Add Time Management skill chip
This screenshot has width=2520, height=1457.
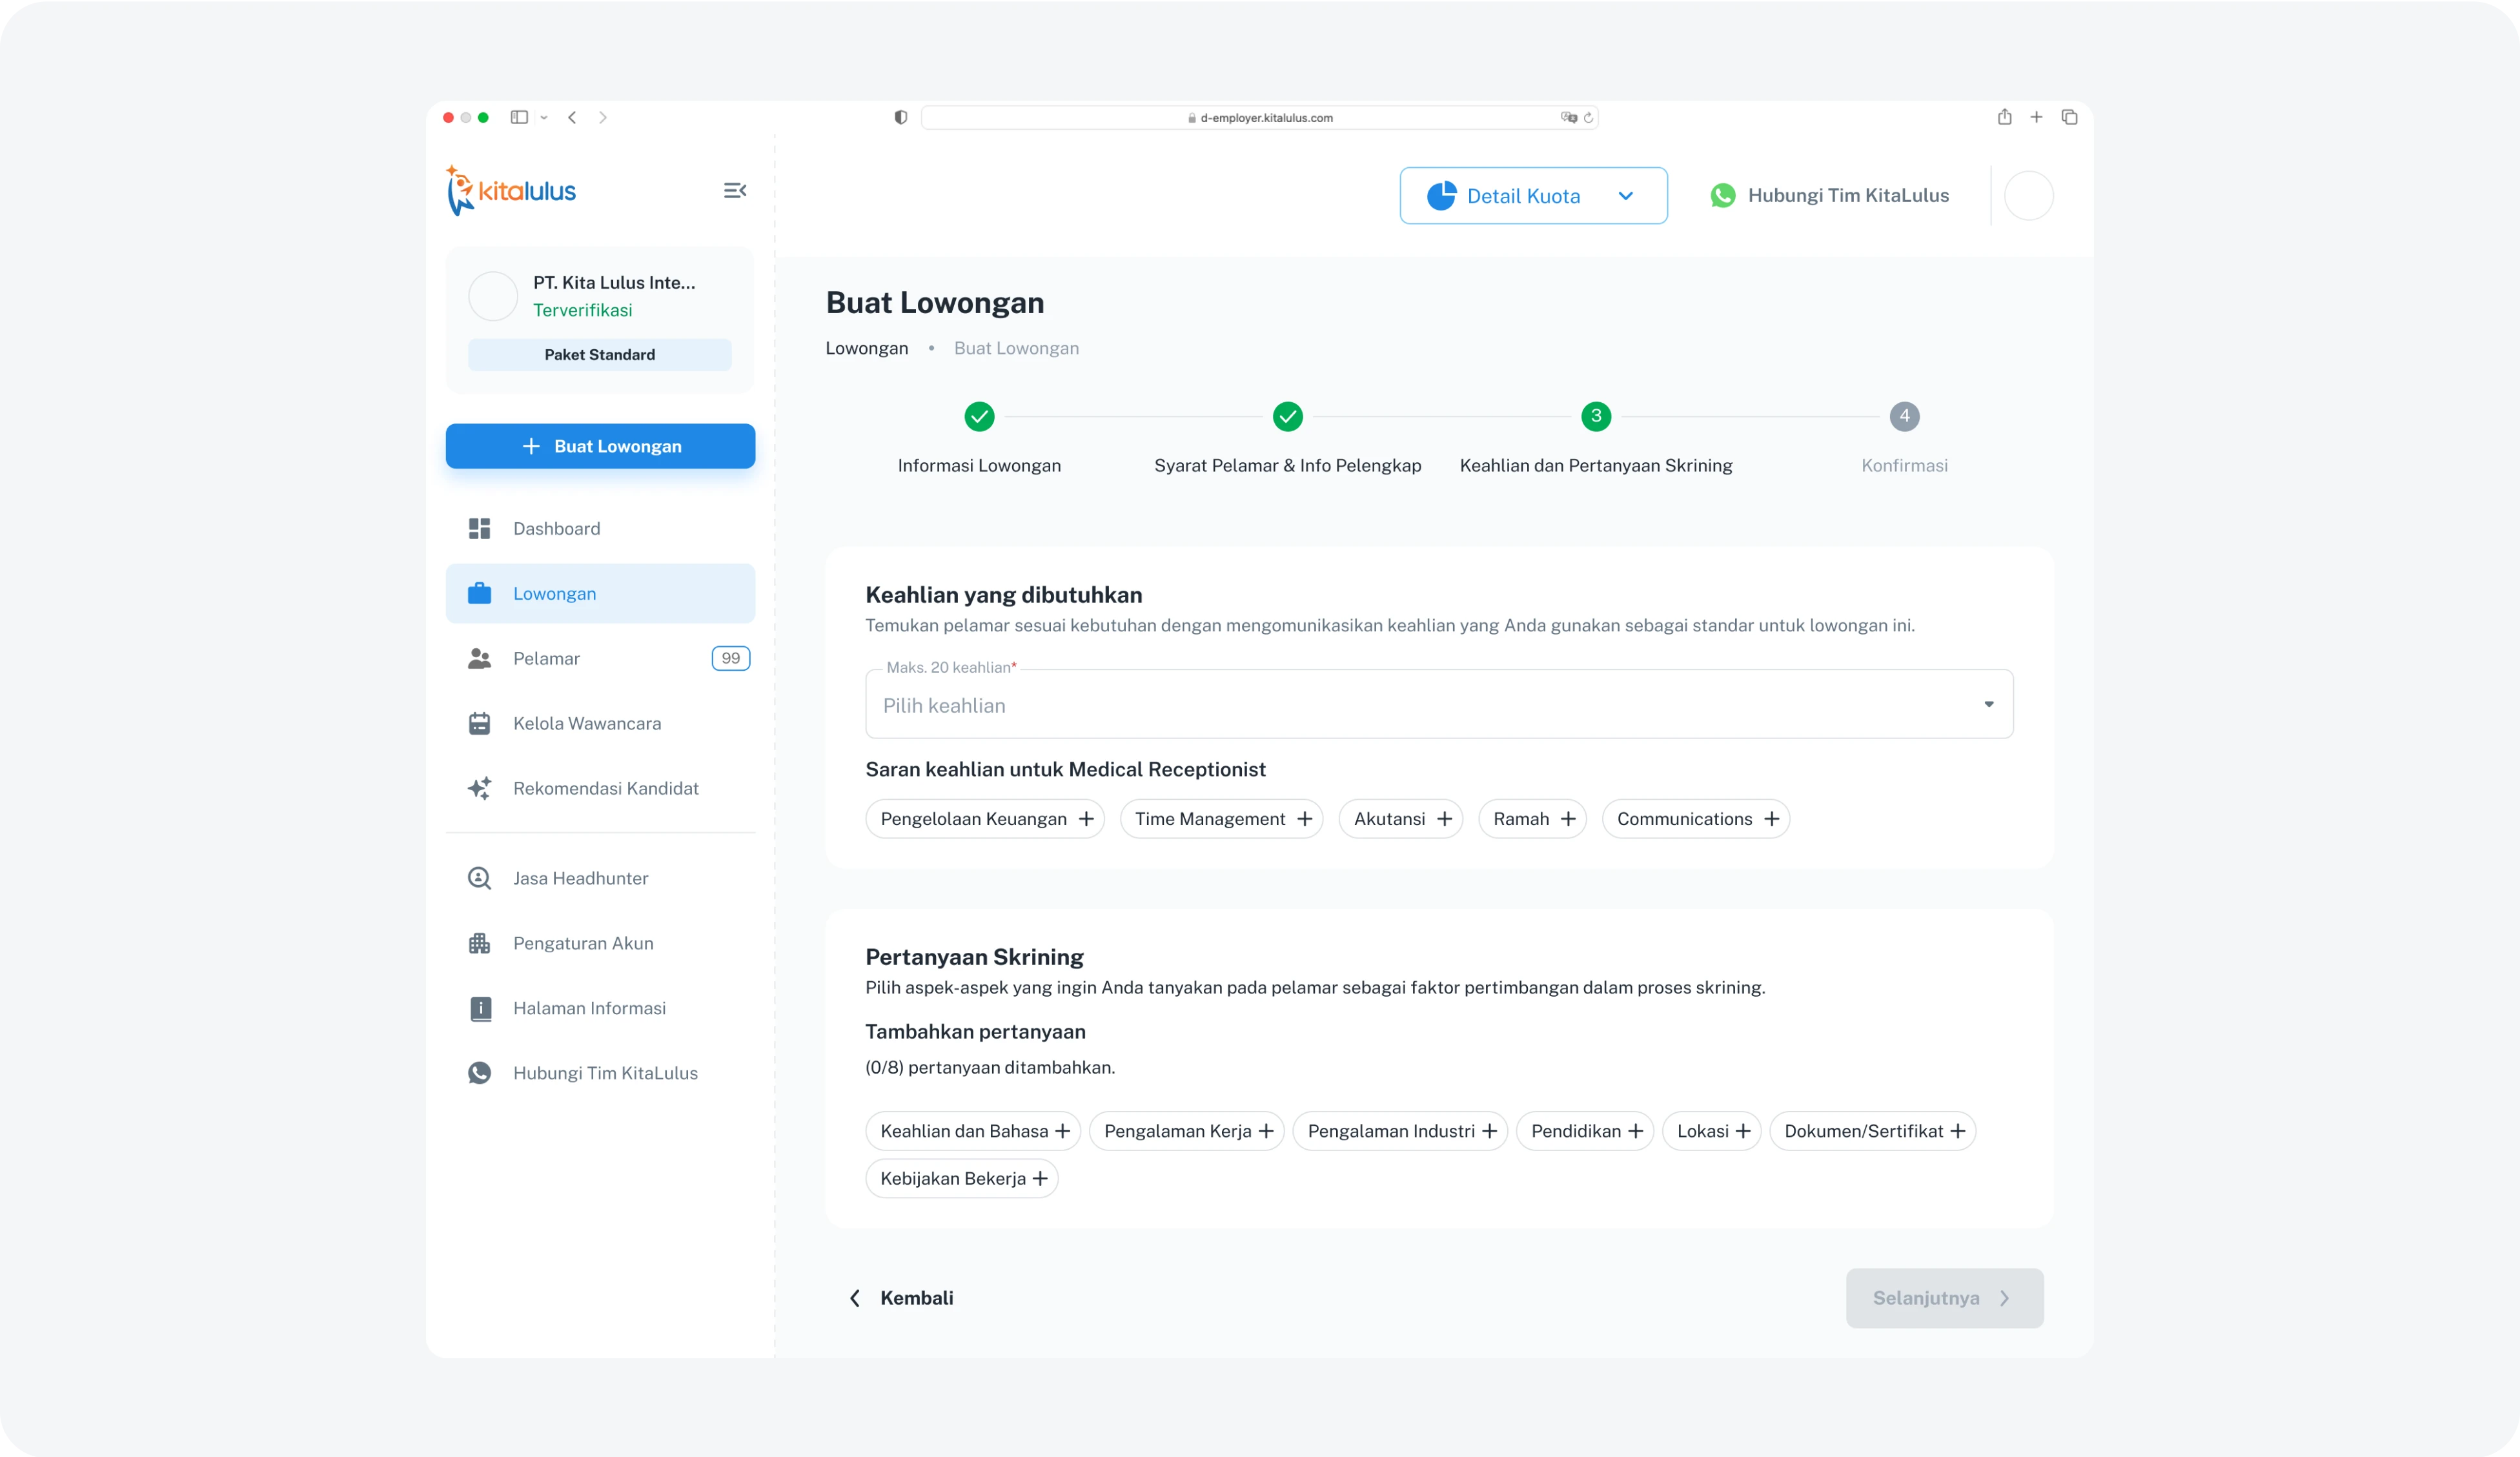click(1305, 819)
